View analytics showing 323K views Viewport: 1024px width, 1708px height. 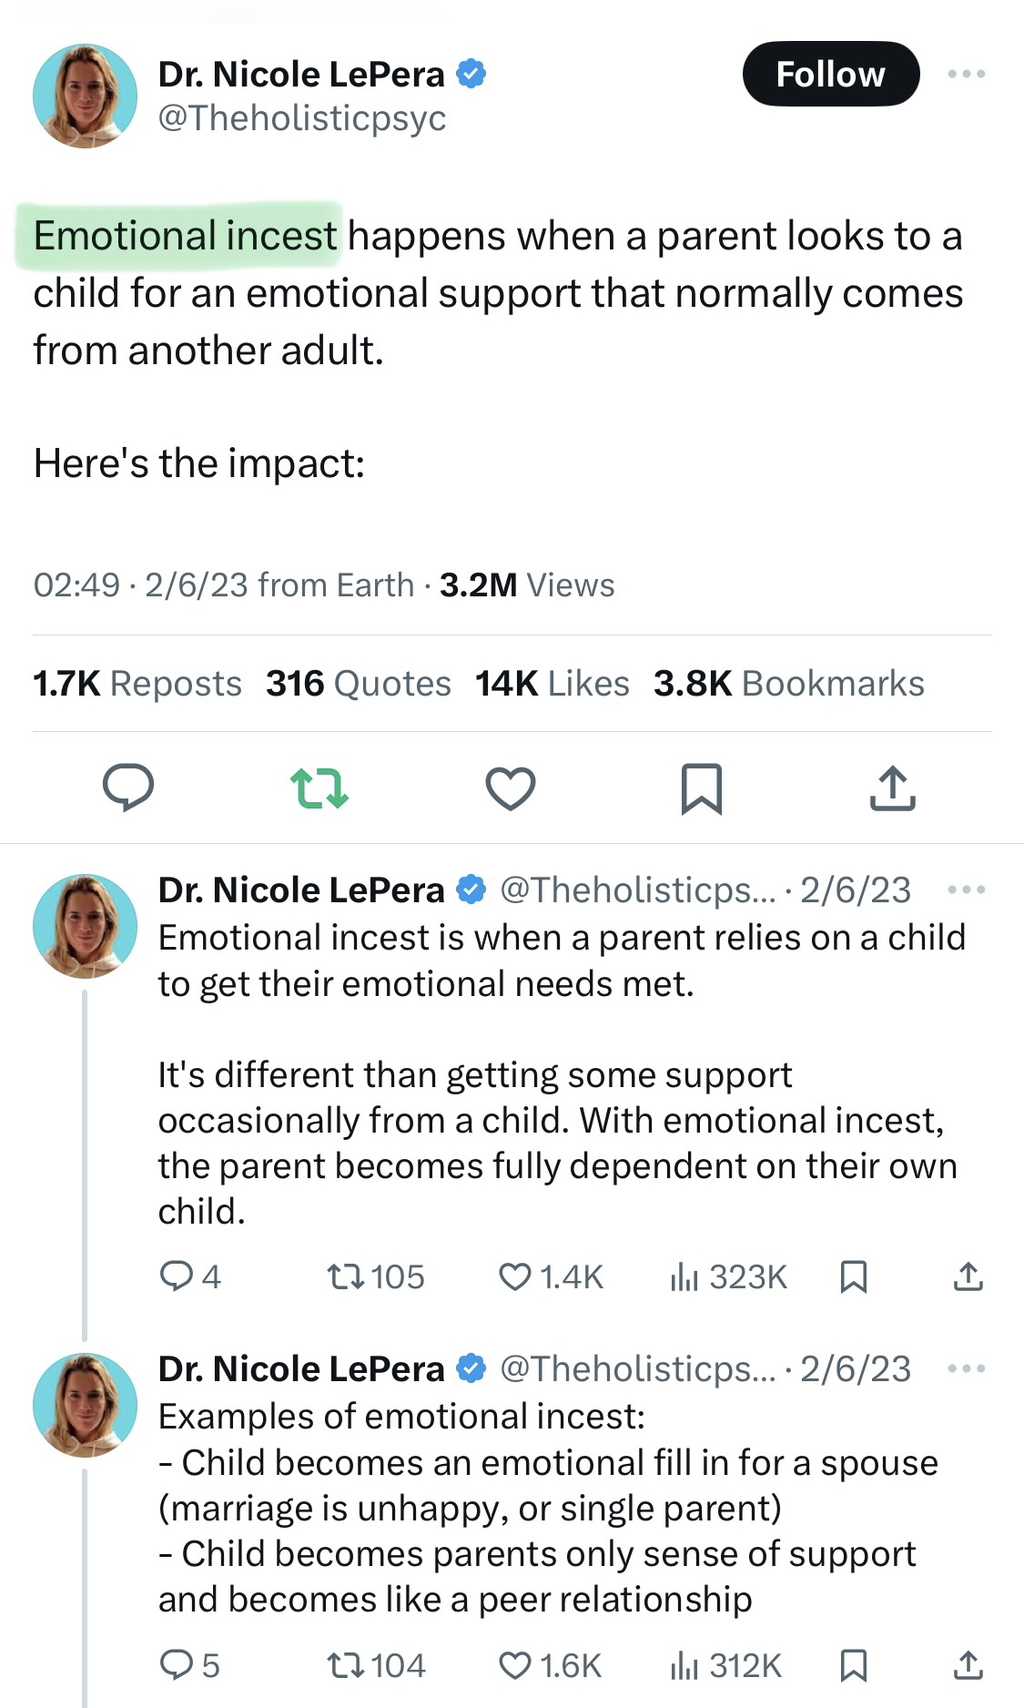tap(728, 1276)
